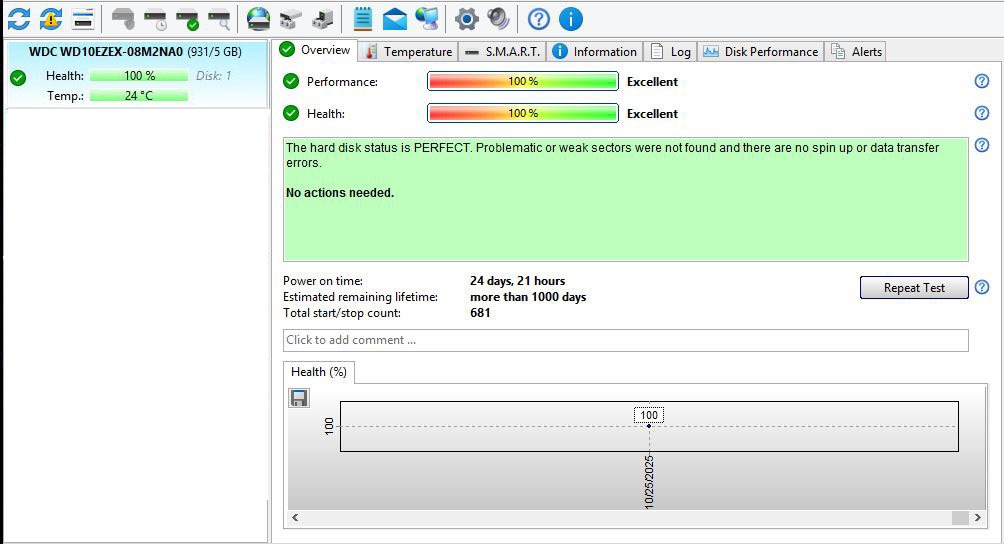The image size is (1004, 544).
Task: Click the globe over disk icon
Action: pos(258,18)
